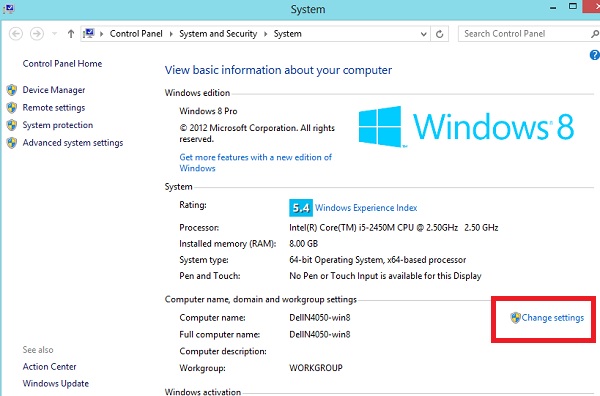
Task: Open Remote settings link
Action: click(54, 108)
